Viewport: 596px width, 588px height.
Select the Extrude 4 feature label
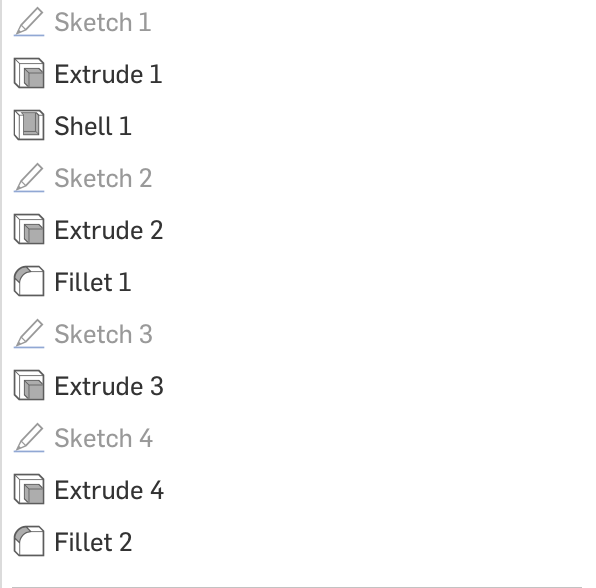(109, 490)
